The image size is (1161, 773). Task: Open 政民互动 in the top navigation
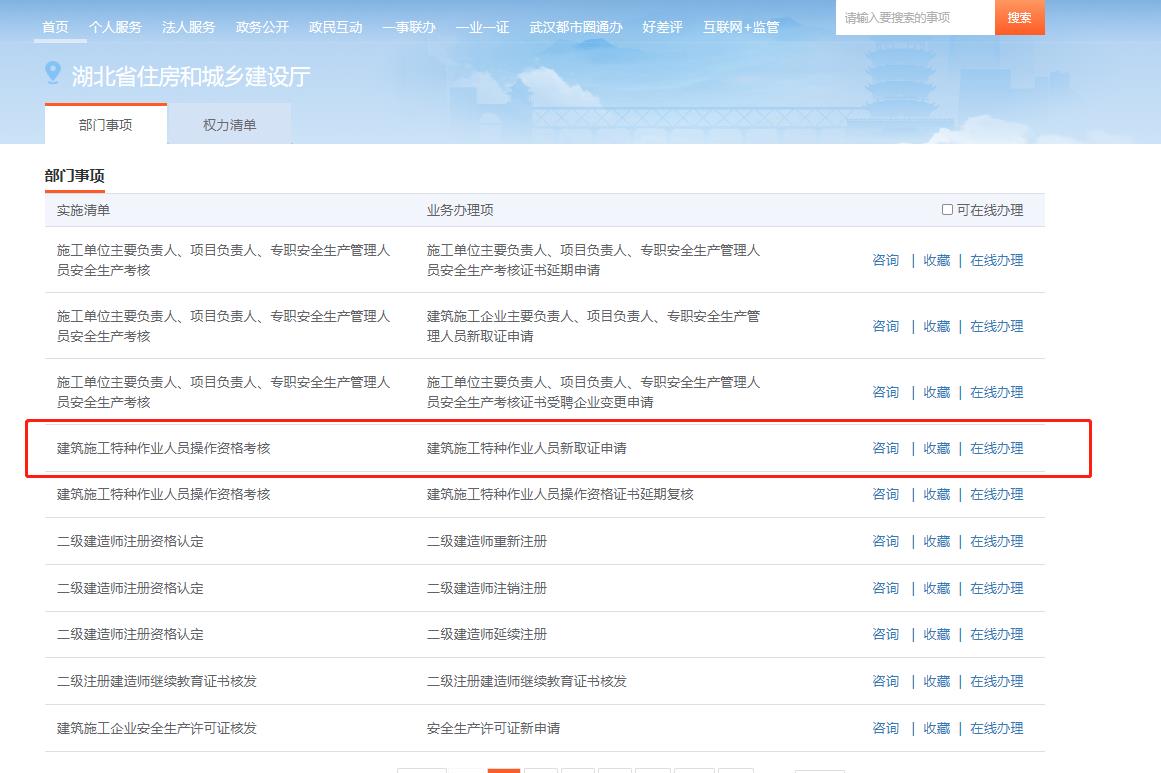click(x=335, y=27)
